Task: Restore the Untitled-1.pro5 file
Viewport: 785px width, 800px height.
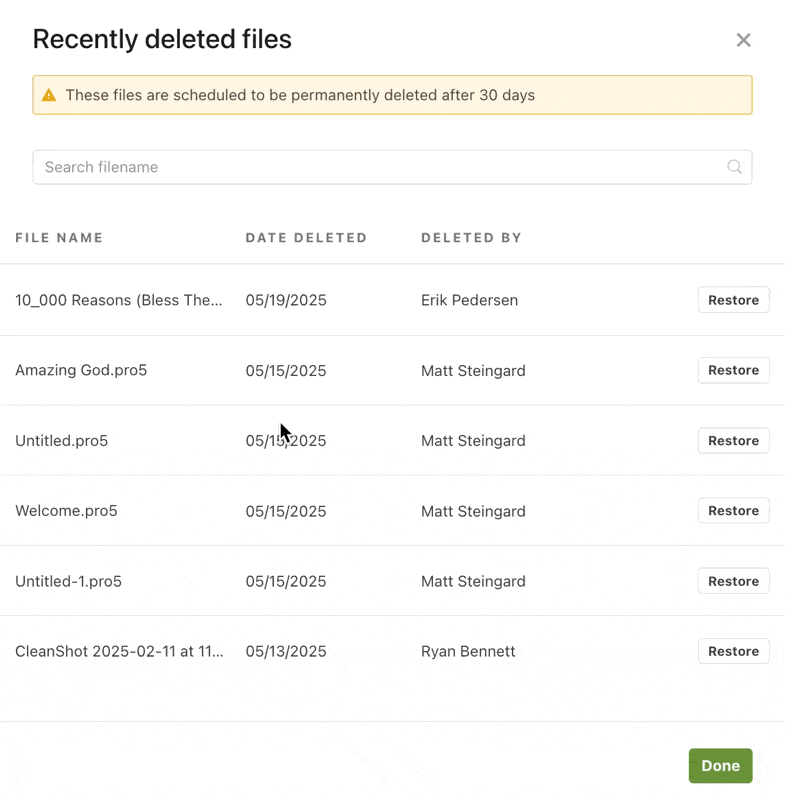Action: click(x=733, y=581)
